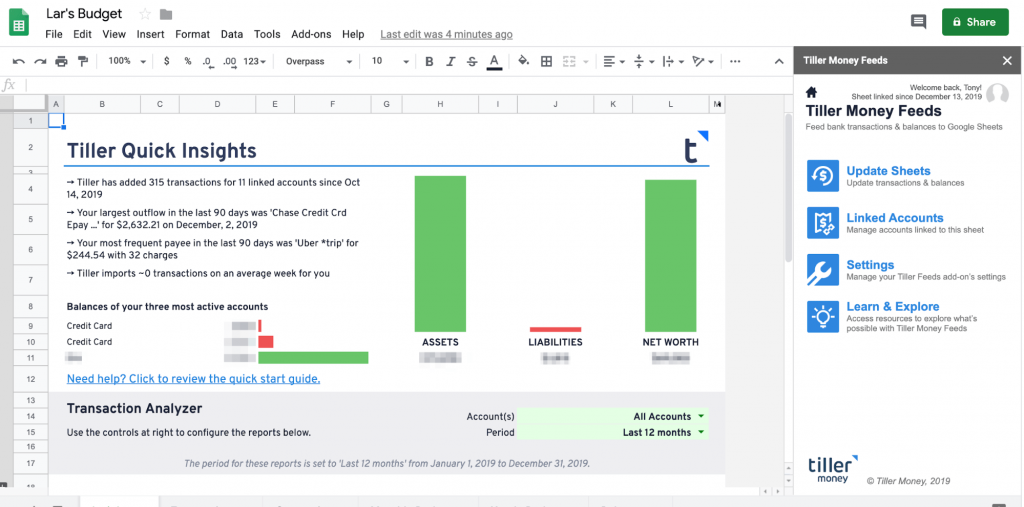This screenshot has height=507, width=1024.
Task: Open text rotation dropdown
Action: pyautogui.click(x=703, y=61)
